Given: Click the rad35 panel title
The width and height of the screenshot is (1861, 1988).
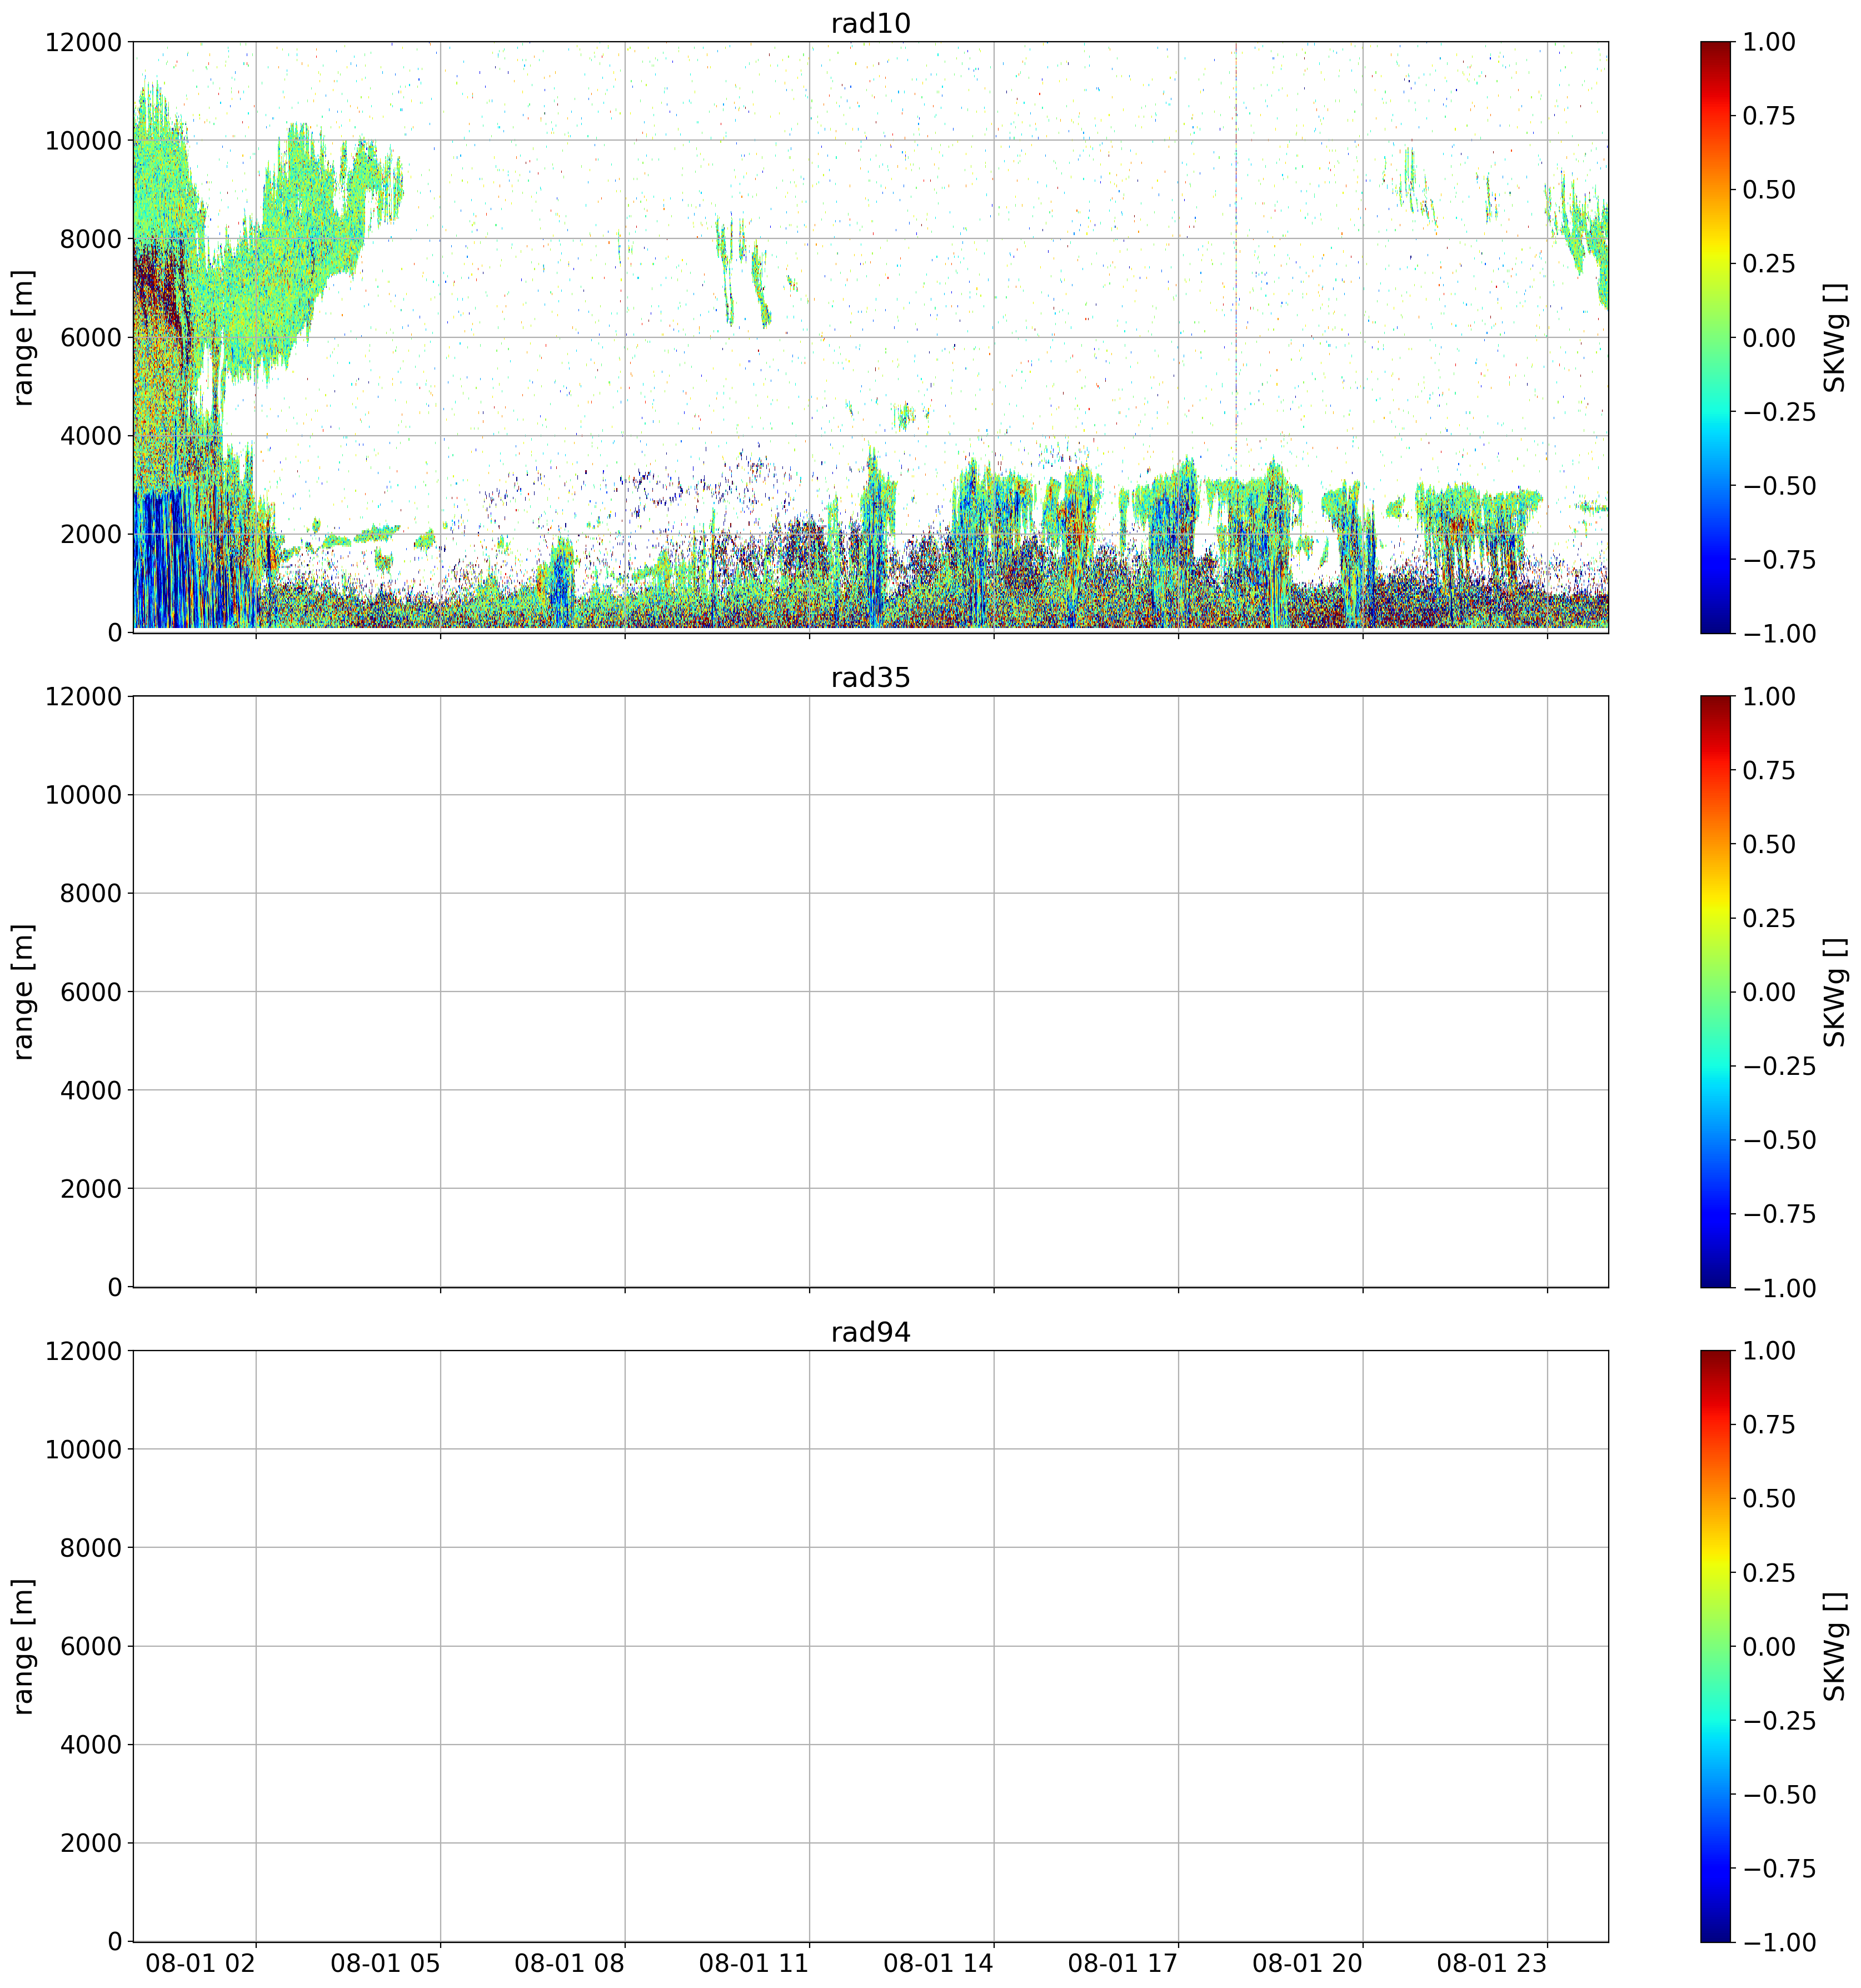Looking at the screenshot, I should (x=870, y=678).
